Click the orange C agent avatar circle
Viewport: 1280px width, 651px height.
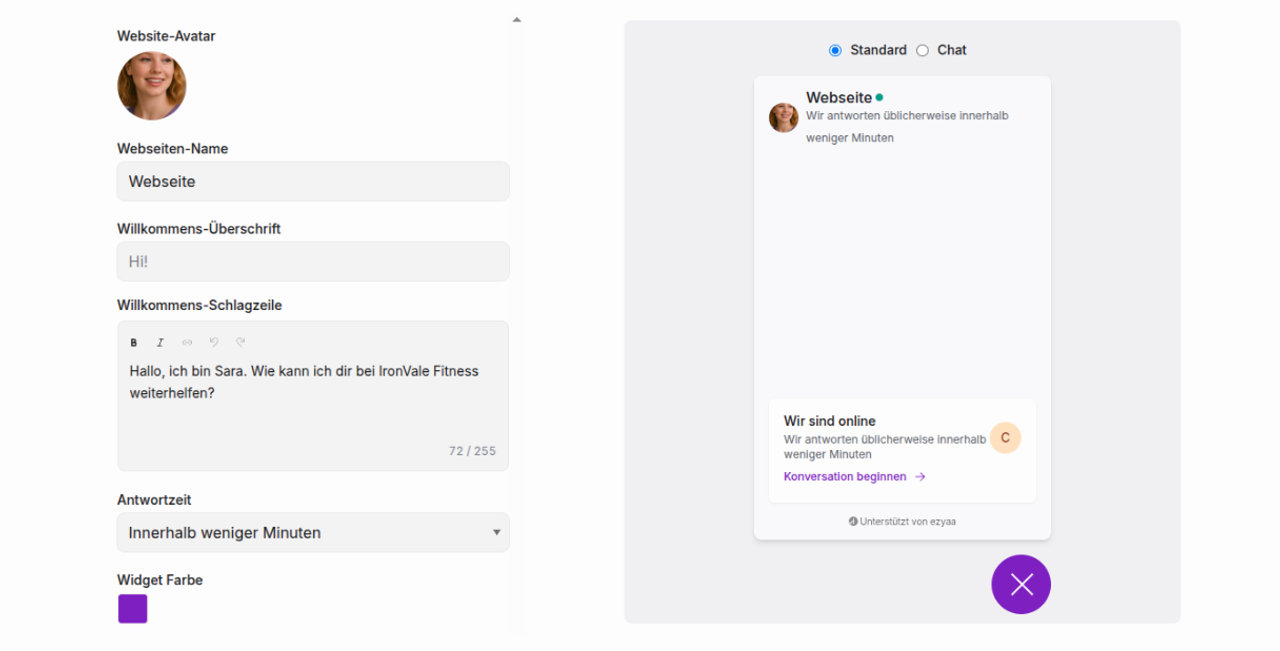click(1005, 437)
